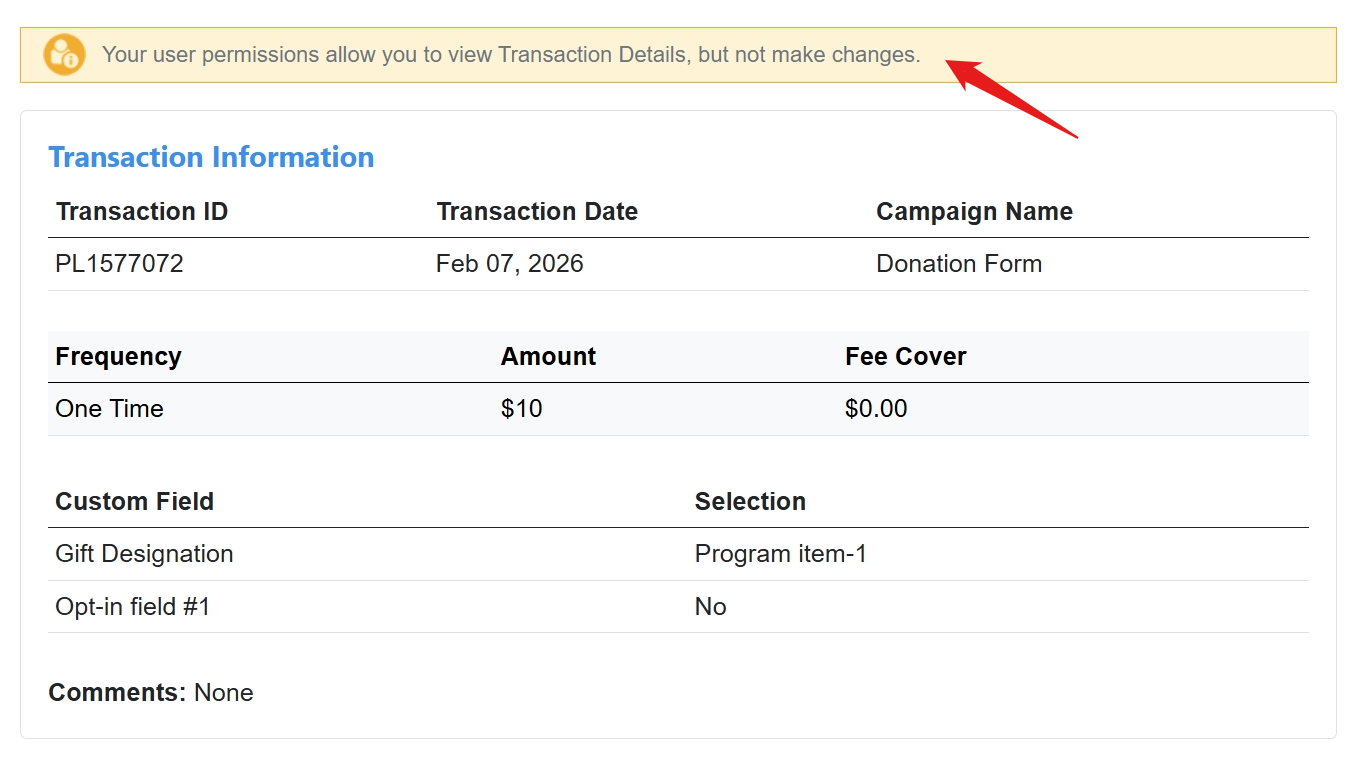Click the Opt-in field #1 row

[x=678, y=607]
